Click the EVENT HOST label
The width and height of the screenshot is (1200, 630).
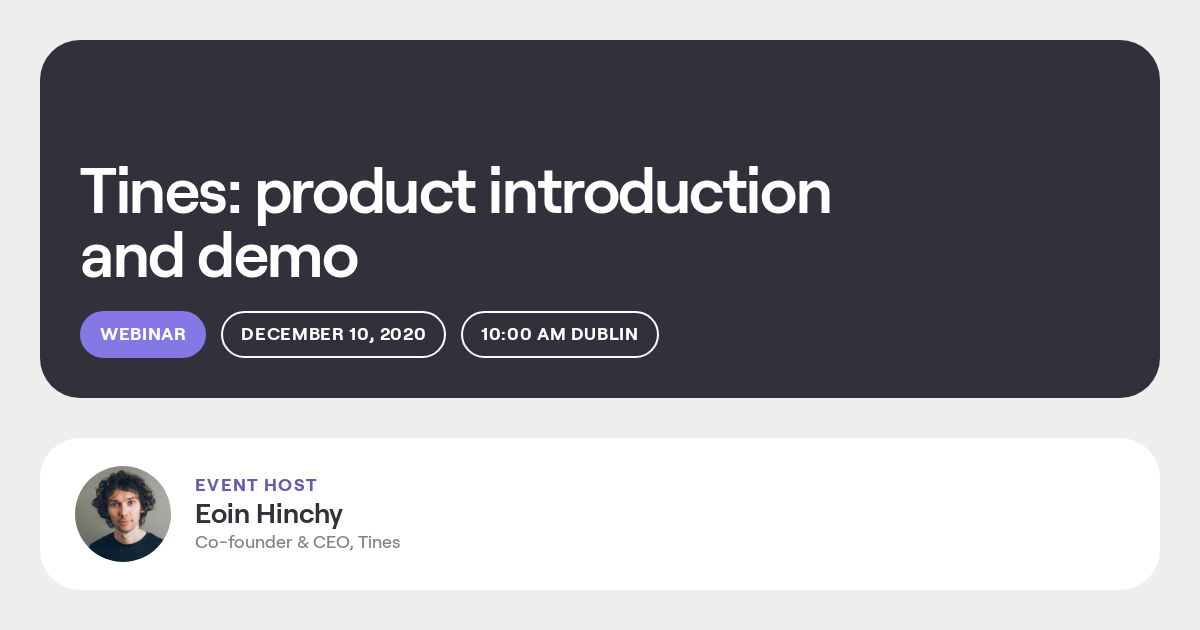click(256, 485)
